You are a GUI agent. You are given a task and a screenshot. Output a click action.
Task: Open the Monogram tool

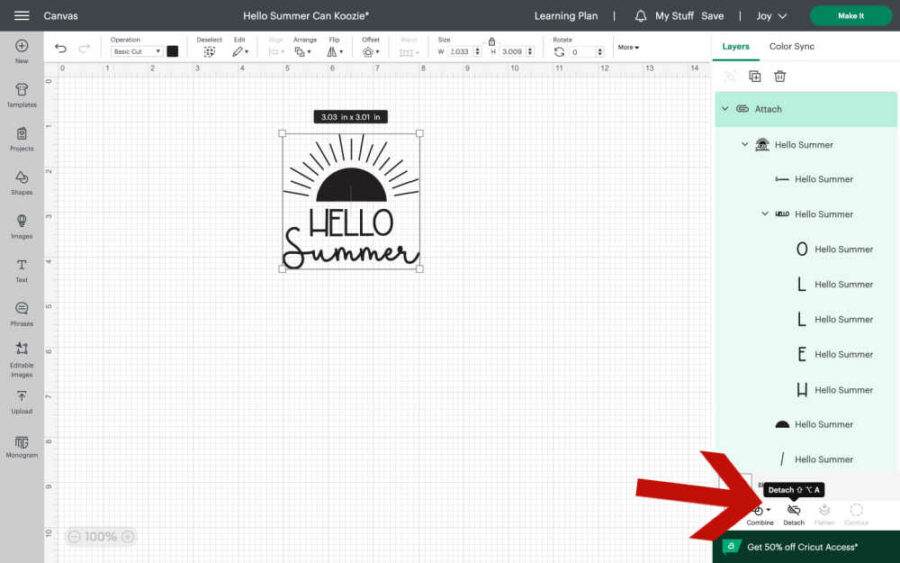21,445
